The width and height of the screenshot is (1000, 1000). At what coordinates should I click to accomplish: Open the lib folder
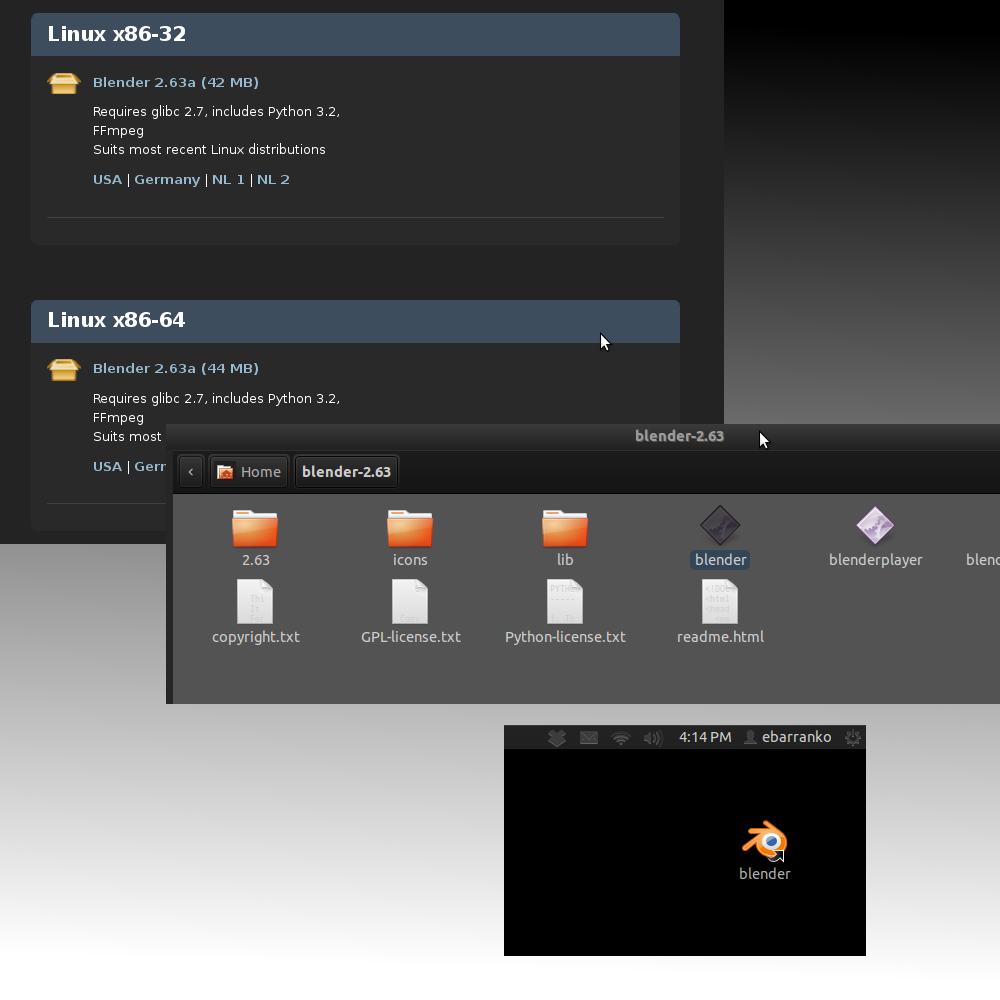565,528
